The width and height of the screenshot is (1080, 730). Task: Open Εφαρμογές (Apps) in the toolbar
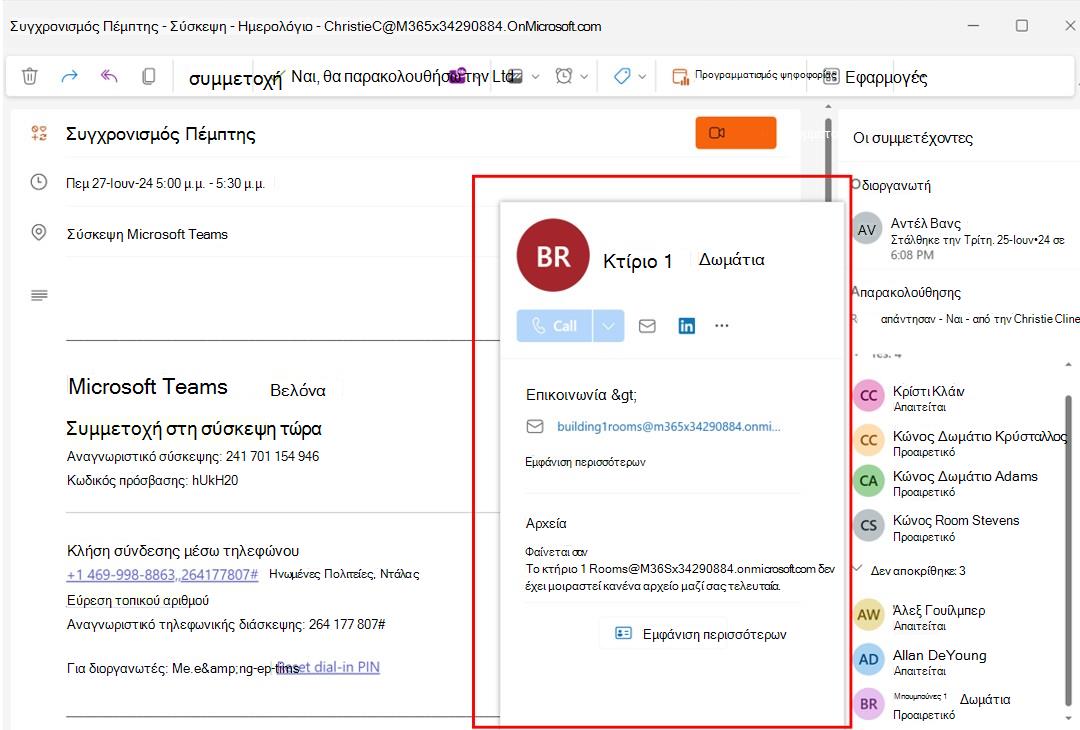tap(876, 77)
